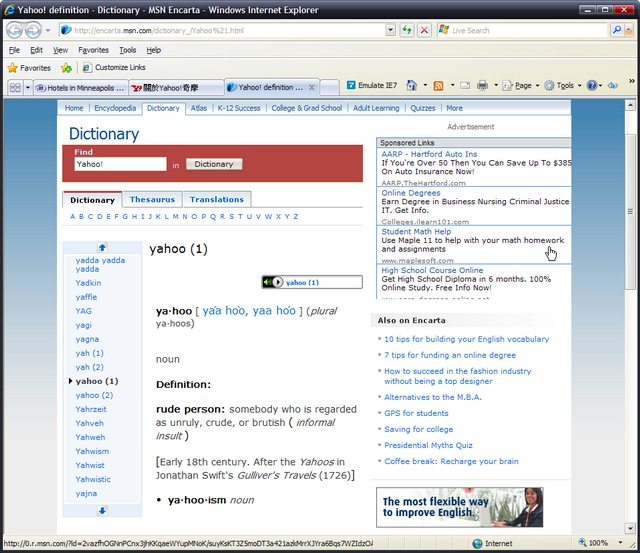640x553 pixels.
Task: Switch to the Yahoo! Chinese tab
Action: click(x=176, y=88)
